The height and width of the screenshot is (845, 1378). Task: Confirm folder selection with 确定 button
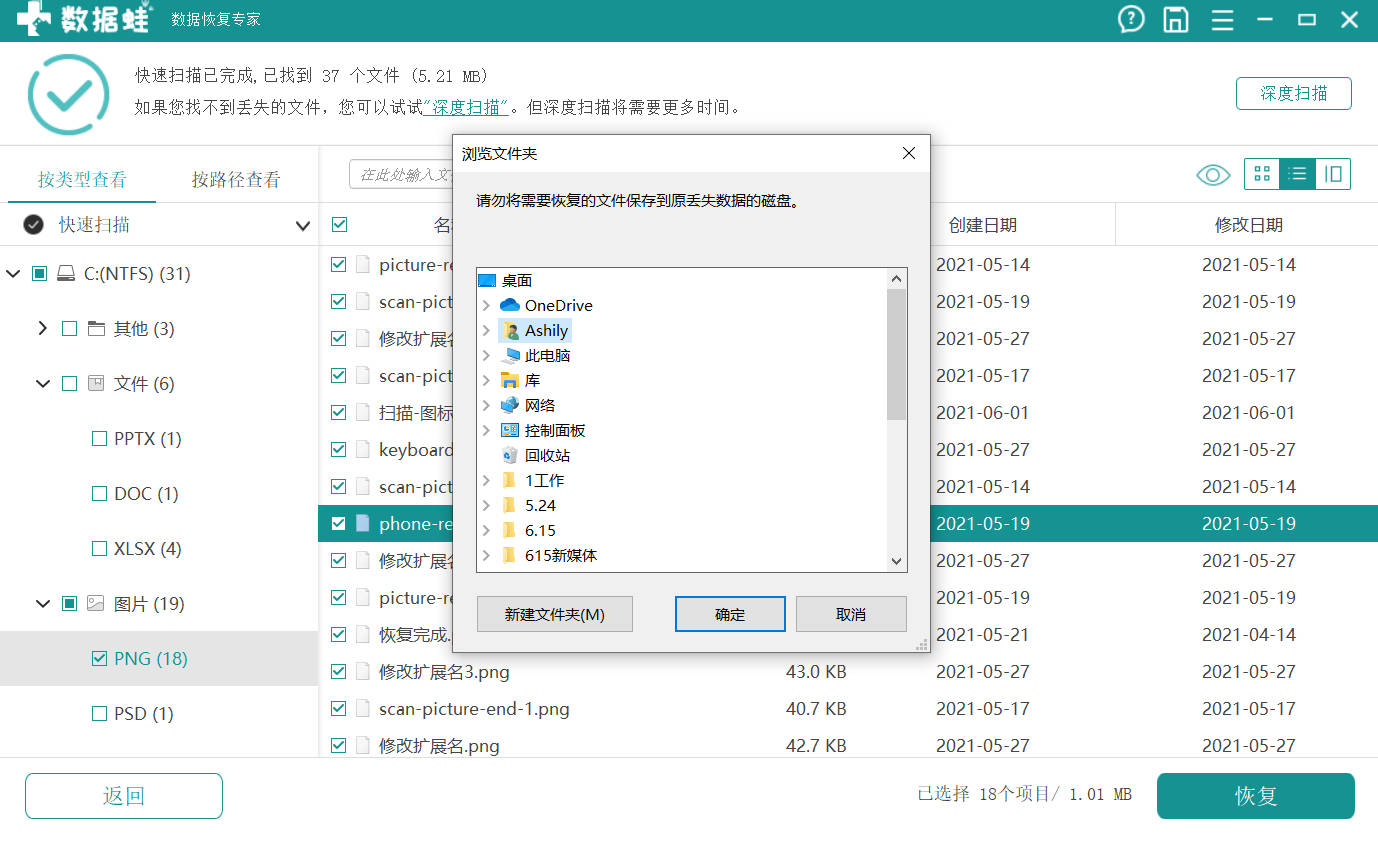tap(729, 613)
